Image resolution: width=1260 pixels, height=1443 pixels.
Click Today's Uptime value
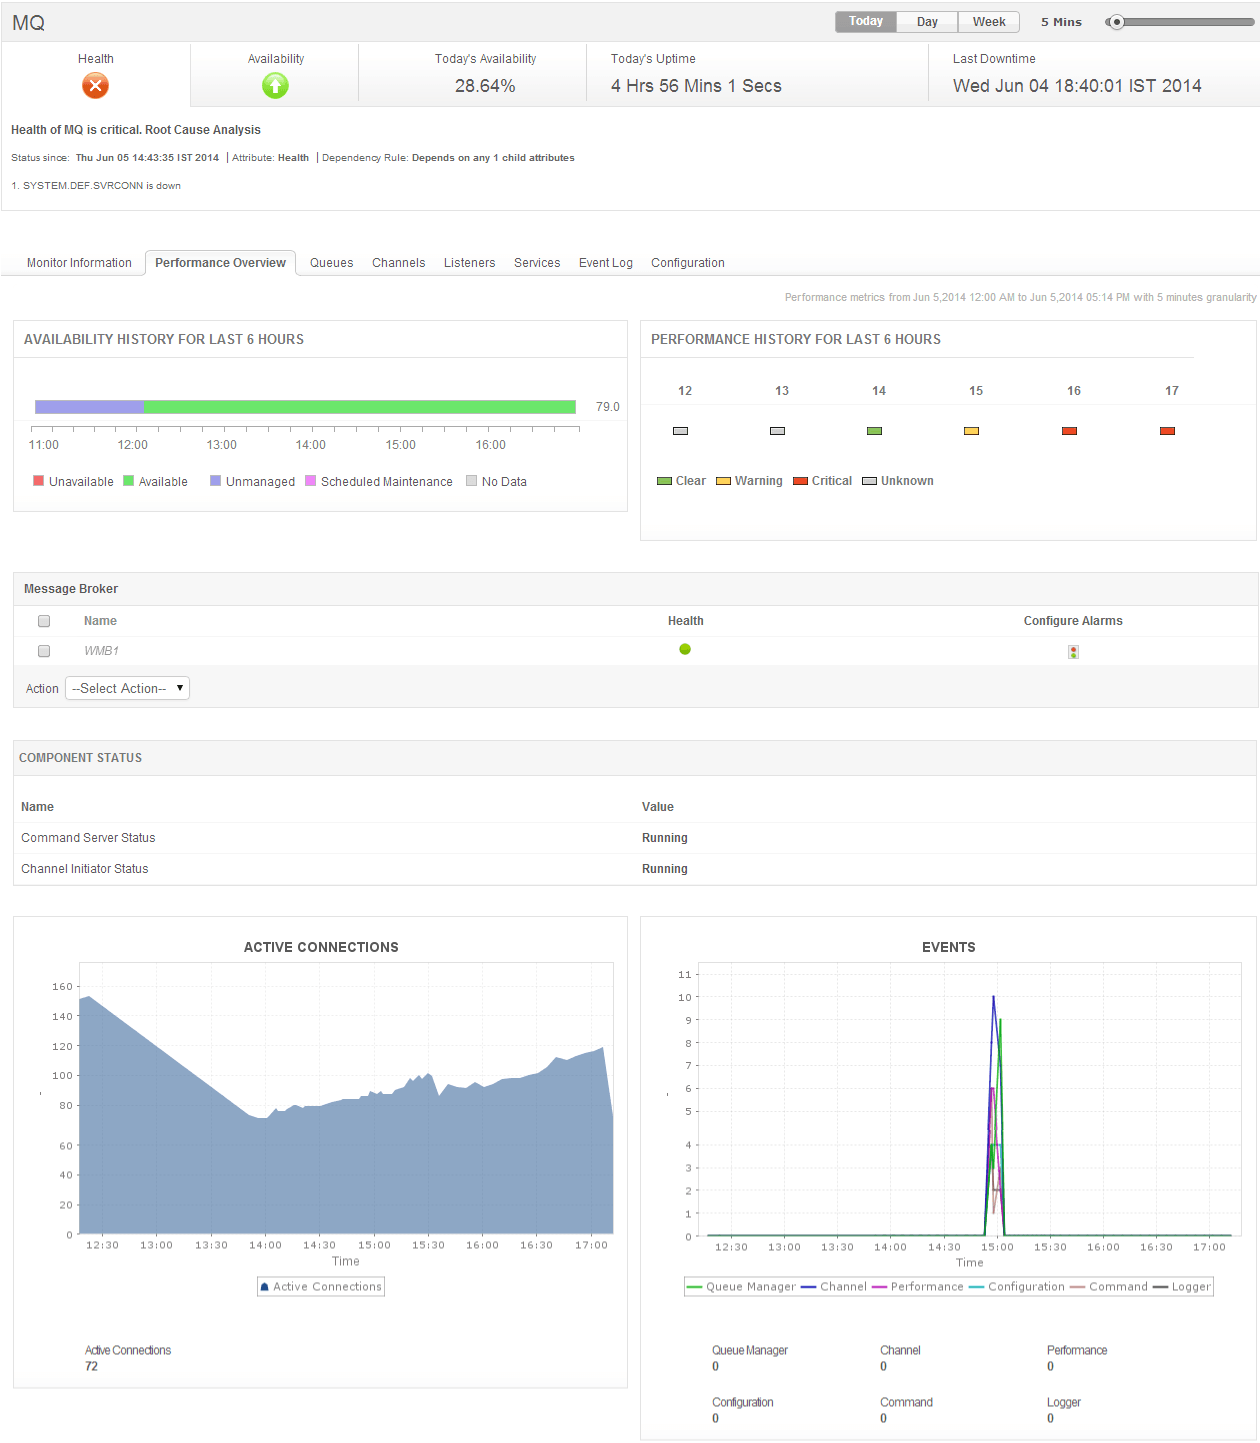coord(696,86)
